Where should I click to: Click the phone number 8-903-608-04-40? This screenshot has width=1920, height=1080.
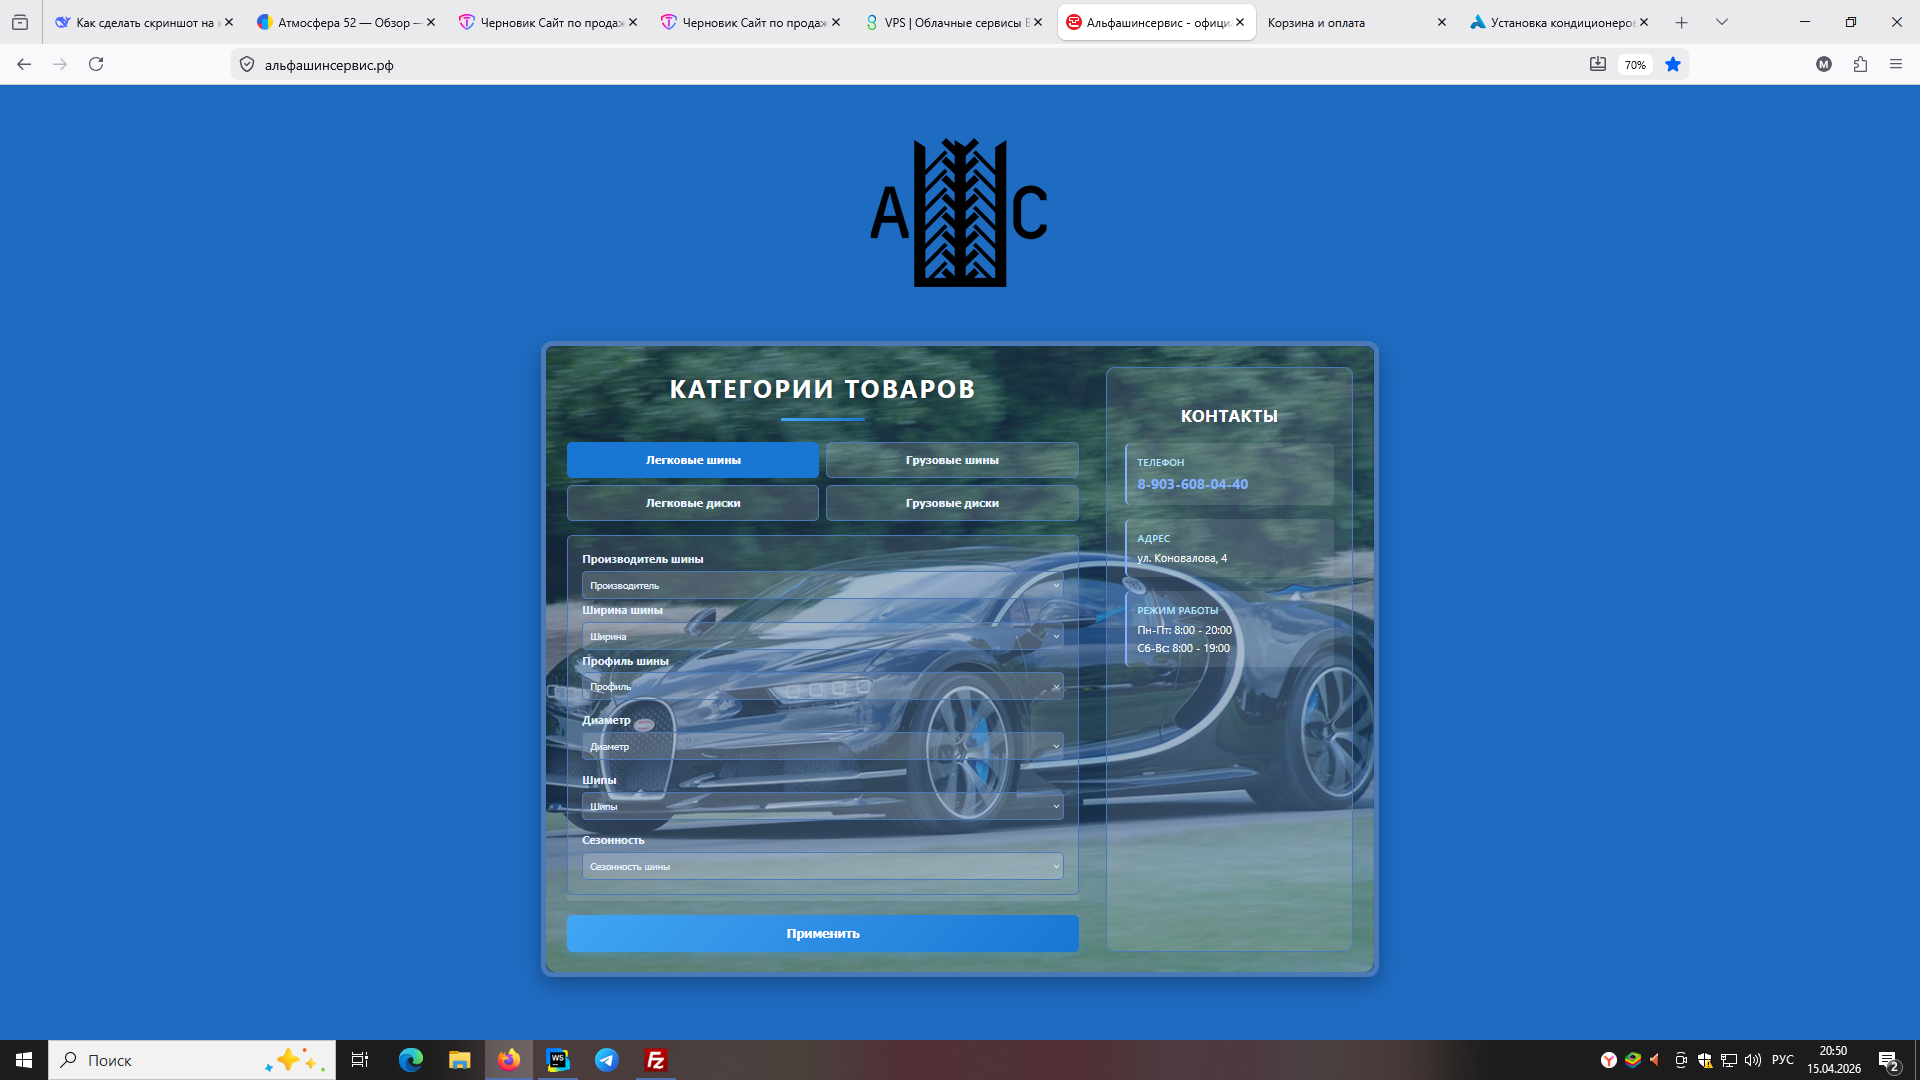click(1192, 484)
